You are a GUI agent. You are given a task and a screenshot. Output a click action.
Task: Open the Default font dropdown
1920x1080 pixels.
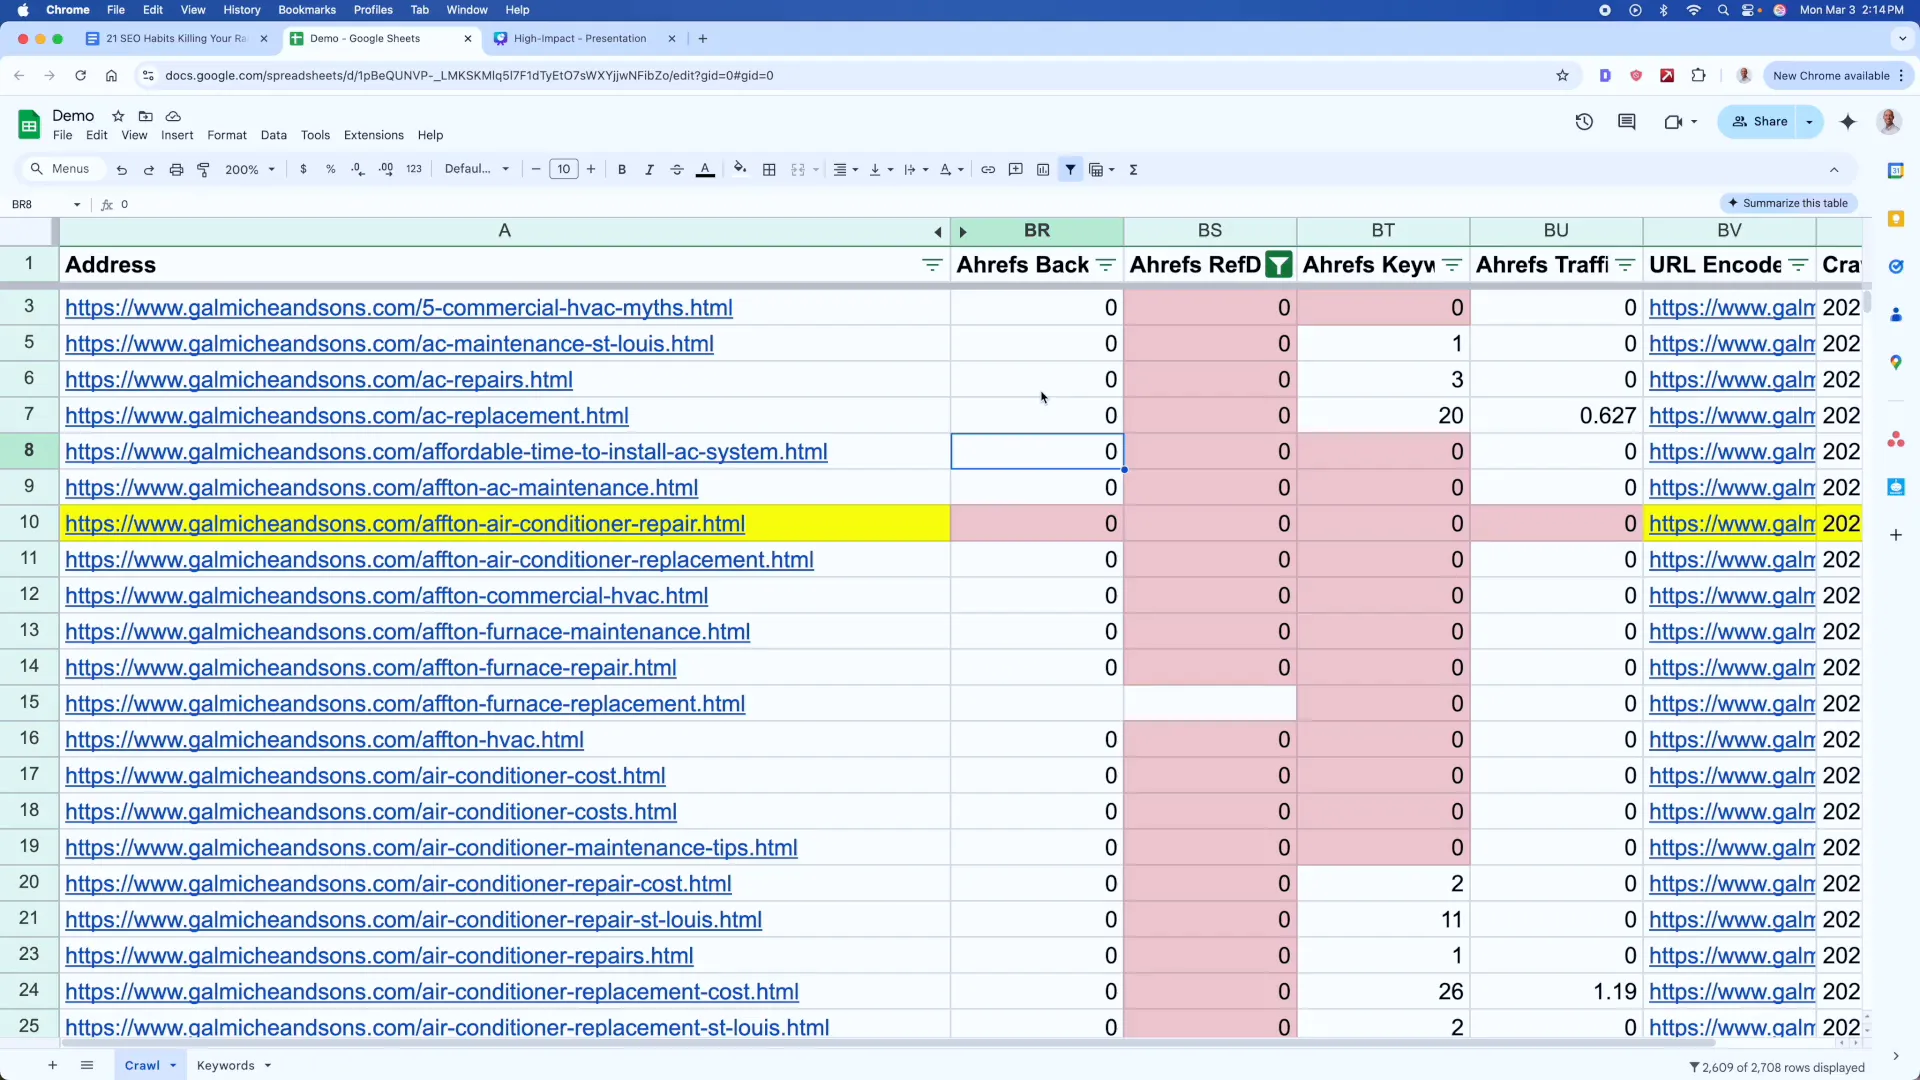[477, 169]
